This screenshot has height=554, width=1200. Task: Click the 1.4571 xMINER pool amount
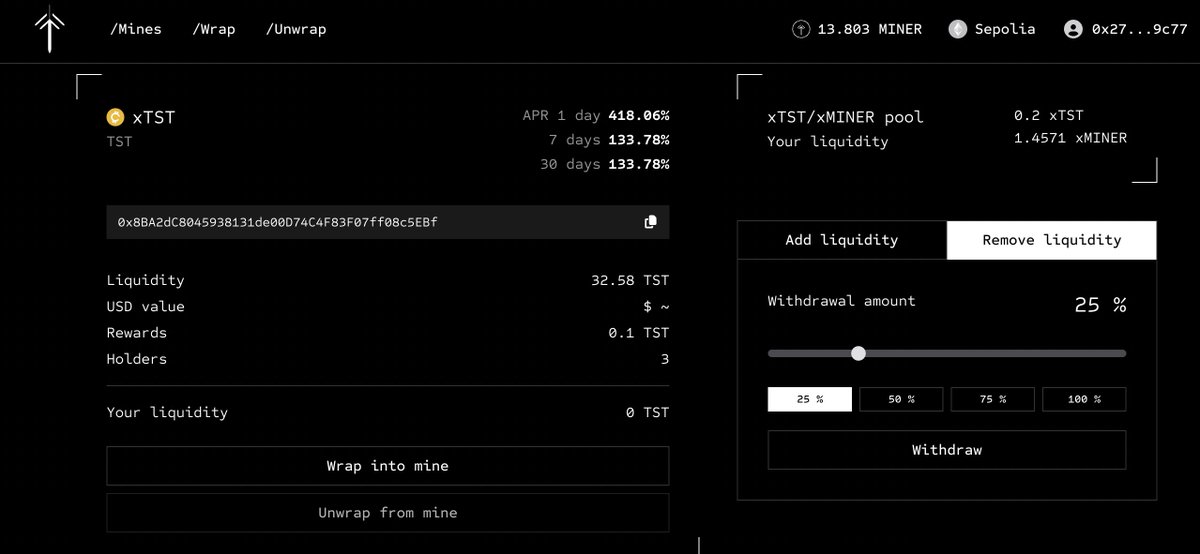click(x=1071, y=138)
